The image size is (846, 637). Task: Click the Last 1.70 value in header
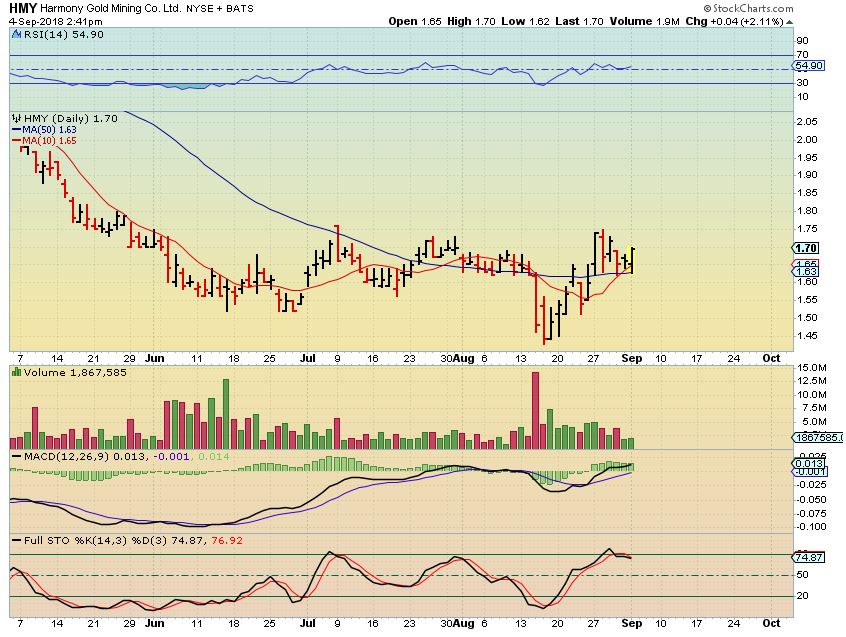point(579,22)
